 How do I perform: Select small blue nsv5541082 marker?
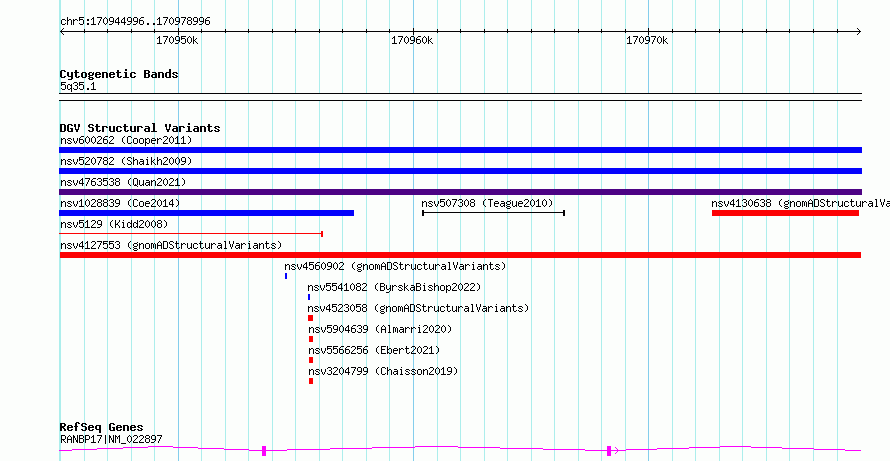click(x=309, y=297)
